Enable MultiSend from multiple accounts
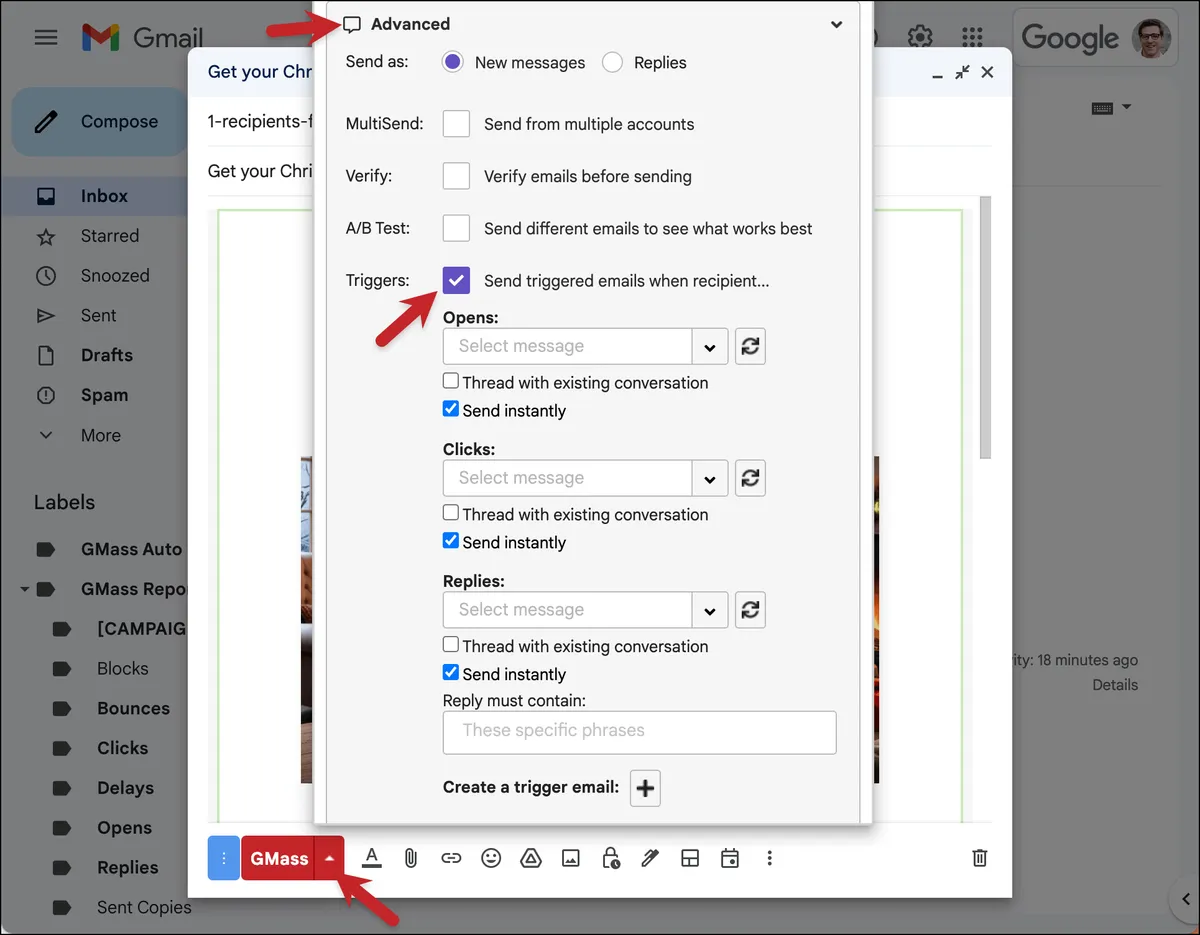The width and height of the screenshot is (1200, 935). [x=456, y=124]
